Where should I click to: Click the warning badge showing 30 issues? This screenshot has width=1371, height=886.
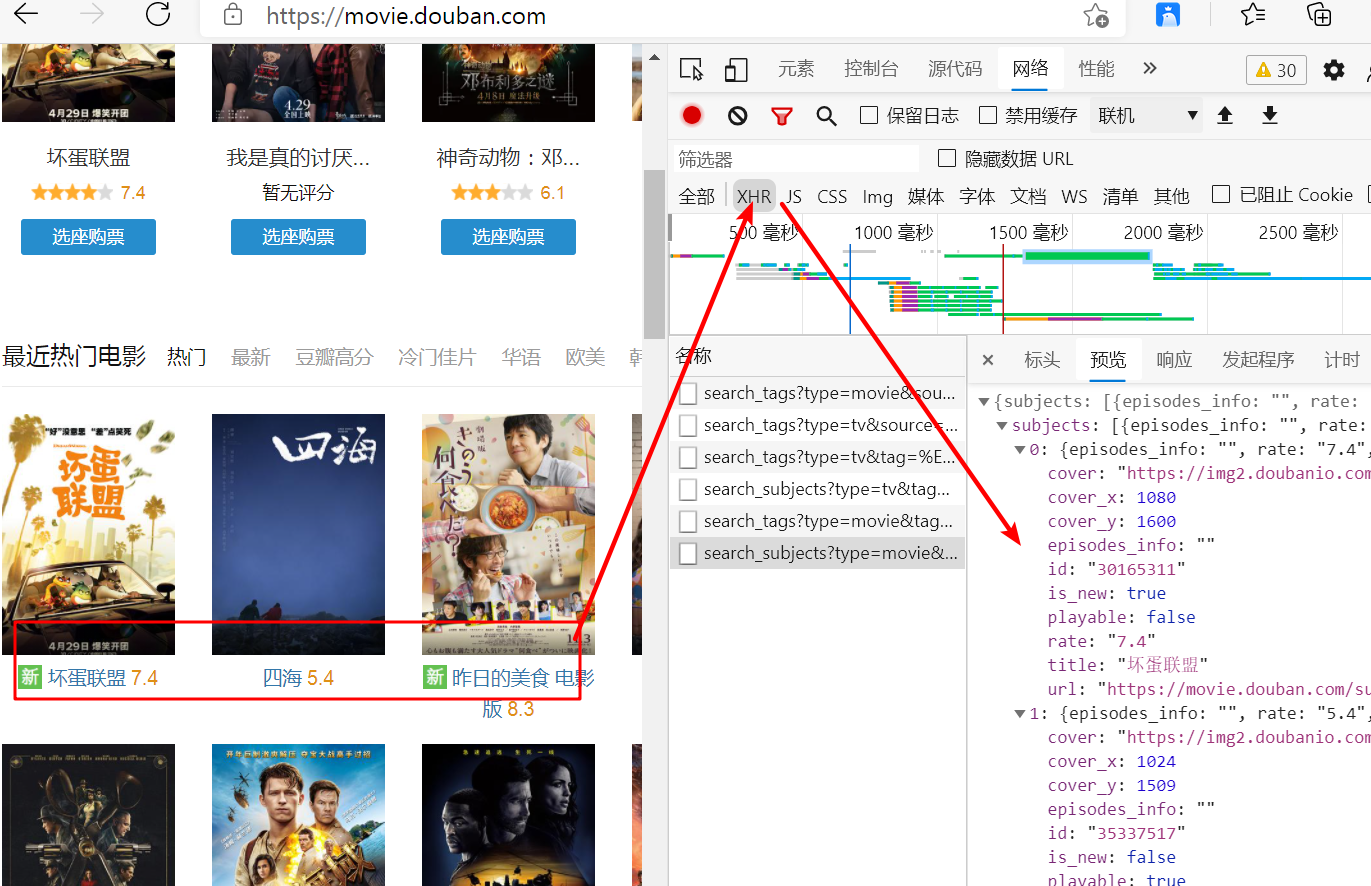1276,70
